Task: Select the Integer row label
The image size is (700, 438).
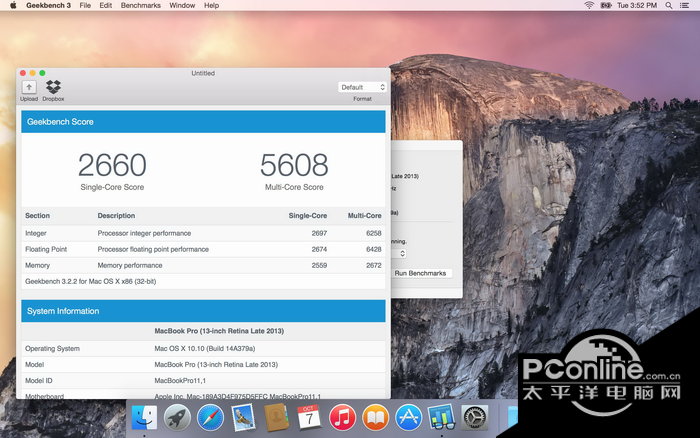Action: [36, 233]
